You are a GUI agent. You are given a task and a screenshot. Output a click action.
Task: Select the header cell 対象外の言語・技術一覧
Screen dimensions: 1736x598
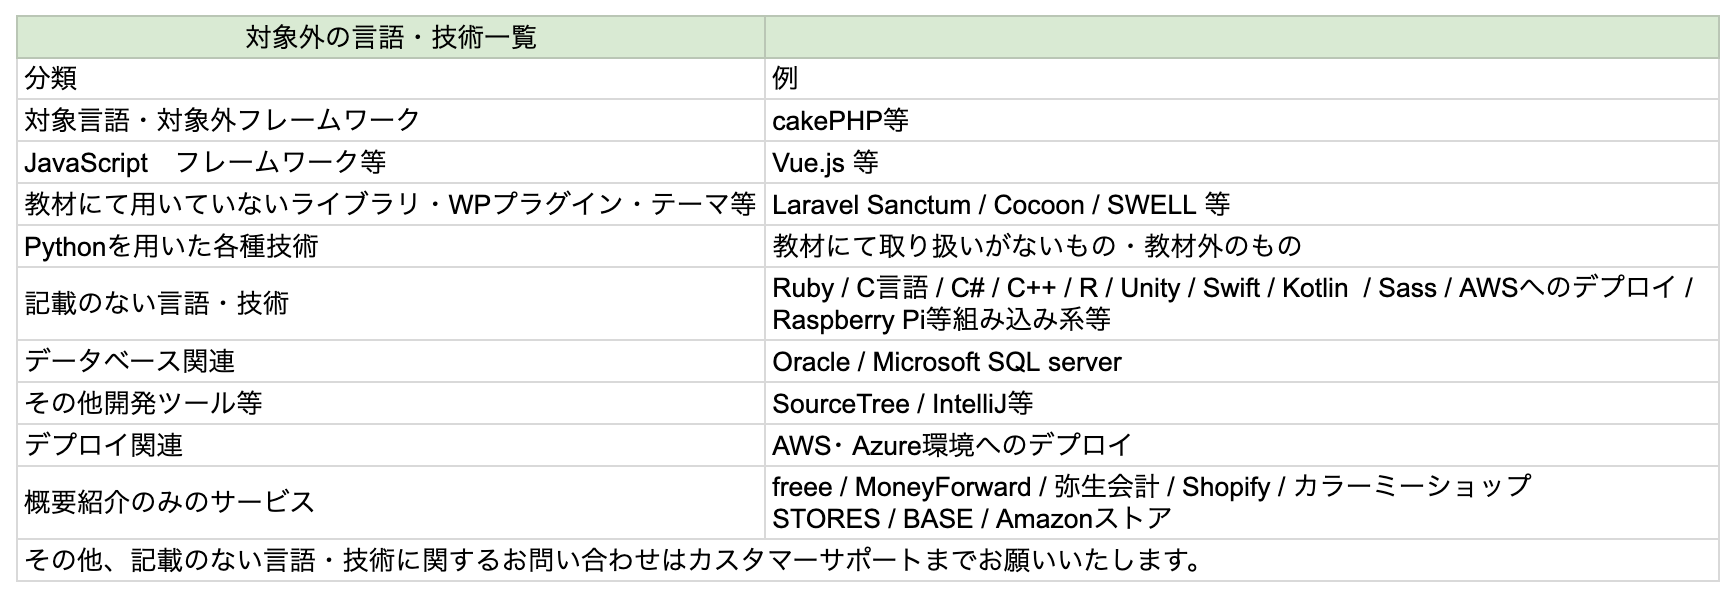391,38
